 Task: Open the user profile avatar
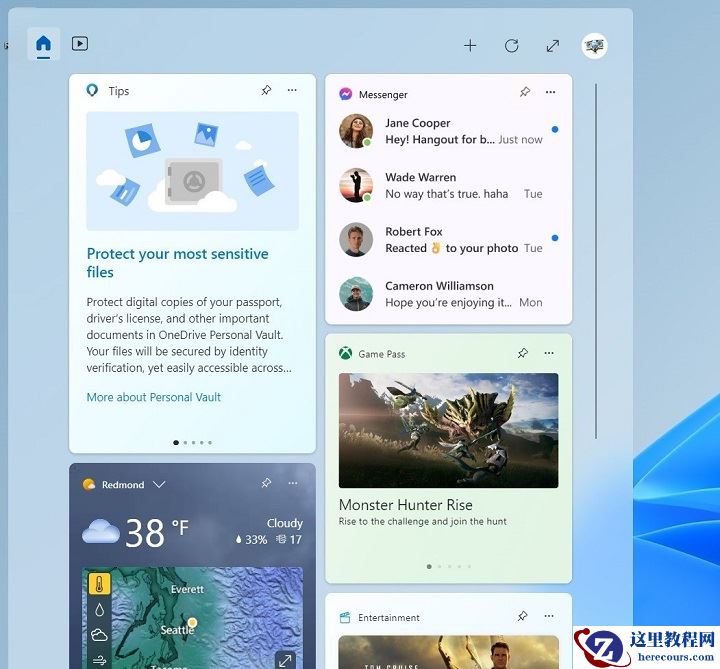coord(595,45)
